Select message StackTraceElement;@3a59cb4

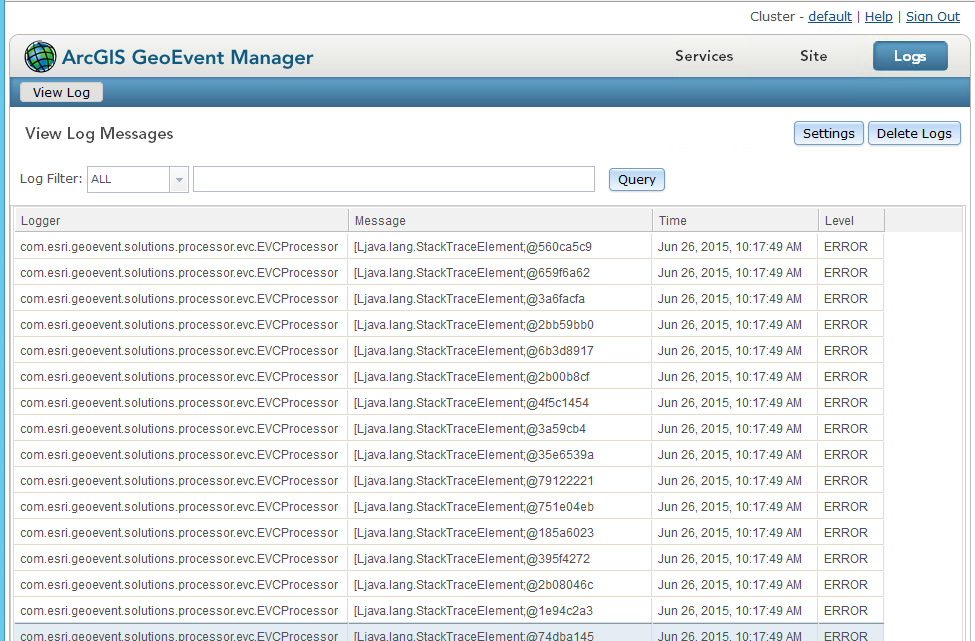point(470,430)
